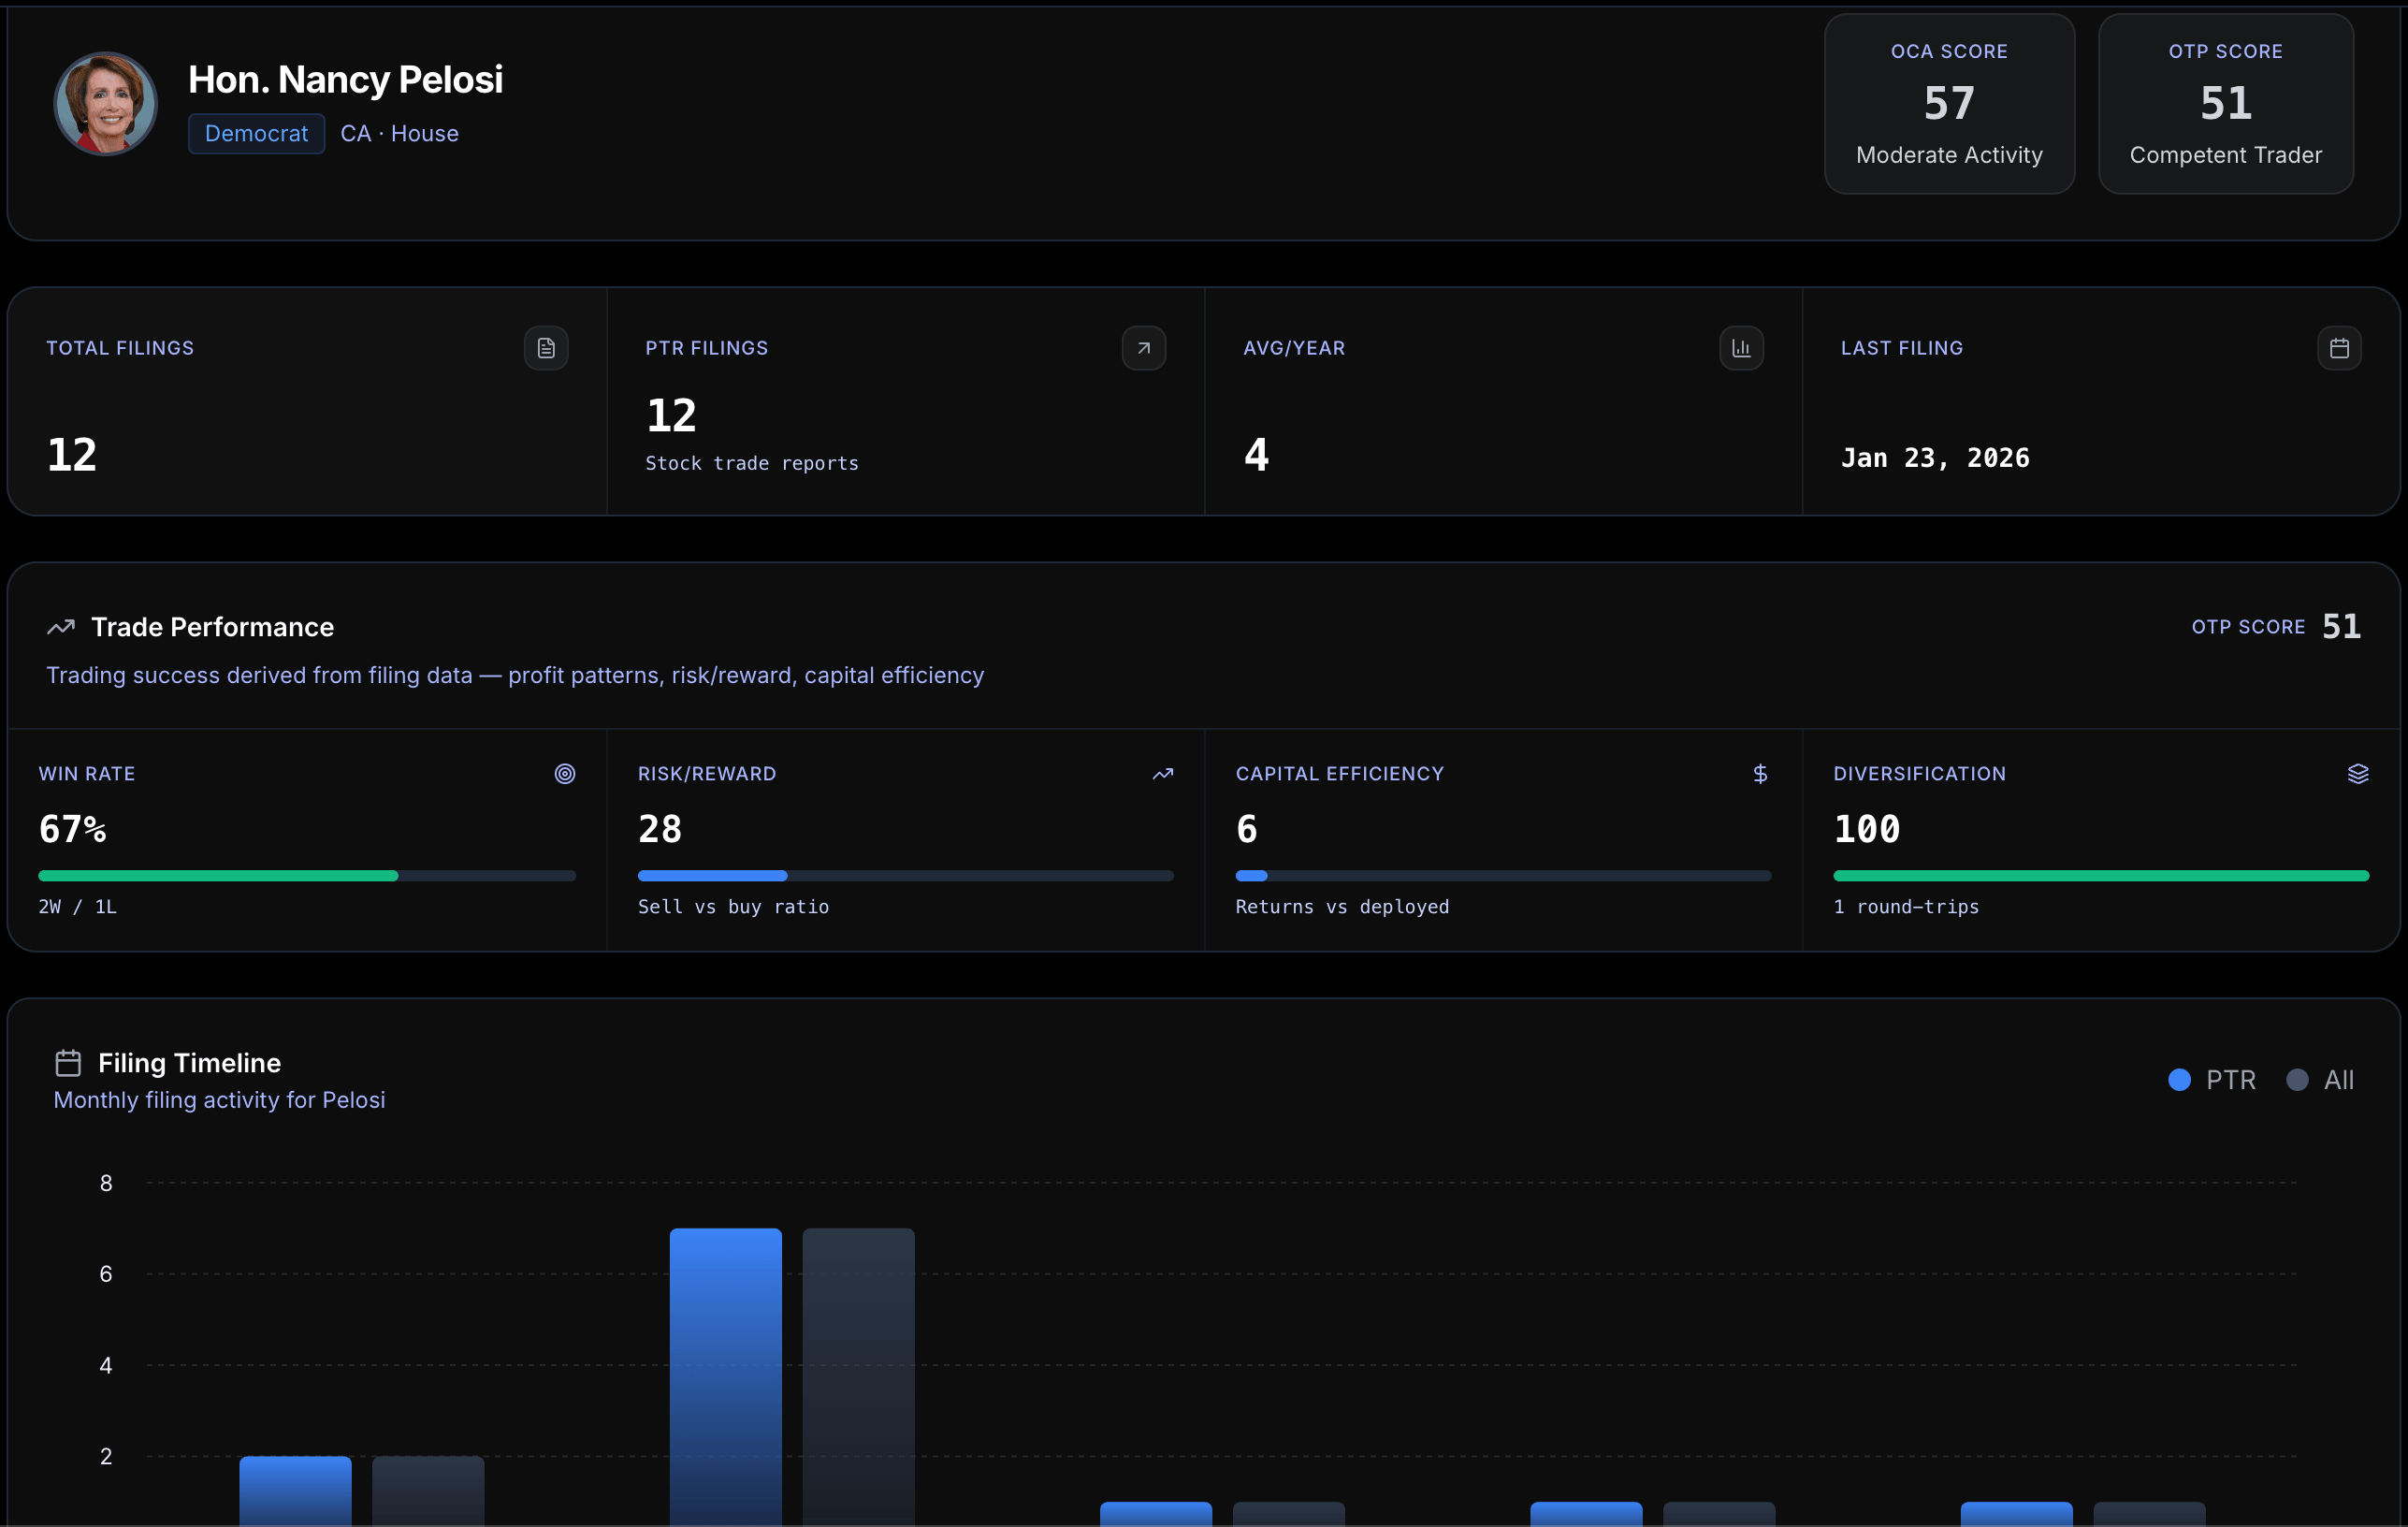The image size is (2408, 1527).
Task: Click the y-axis label 8
Action: point(106,1183)
